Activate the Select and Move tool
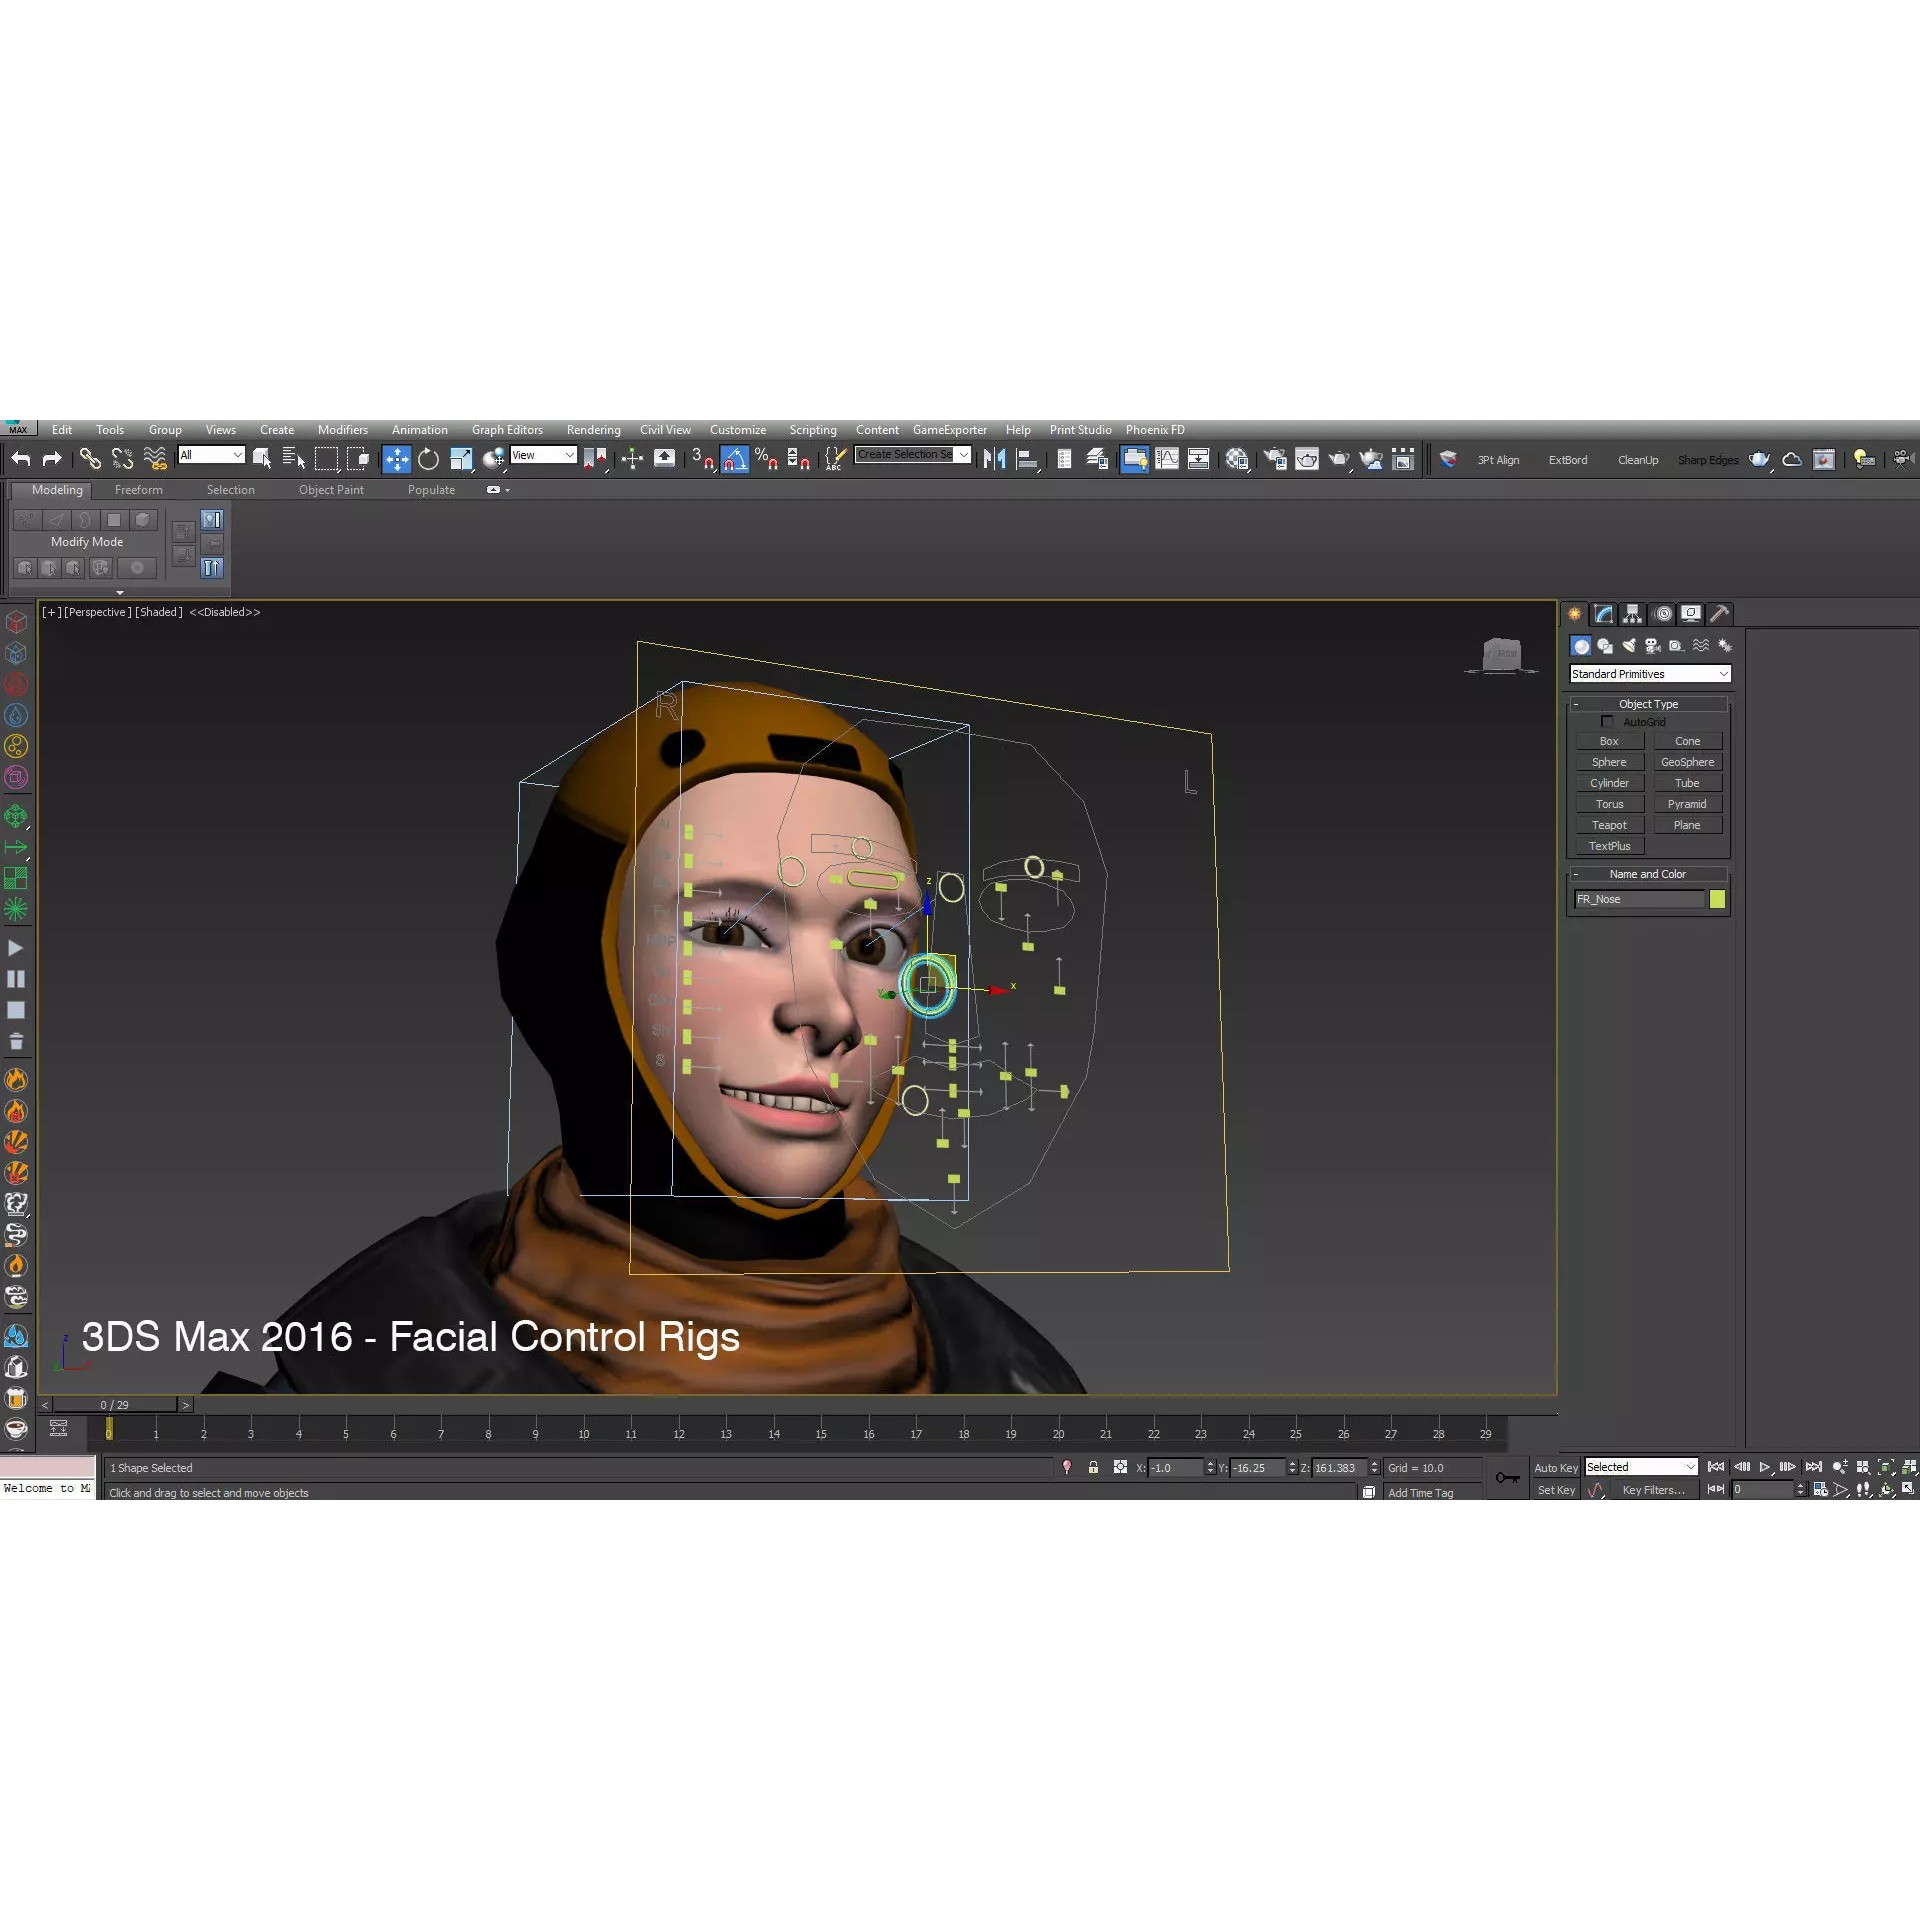This screenshot has width=1920, height=1920. [x=397, y=459]
